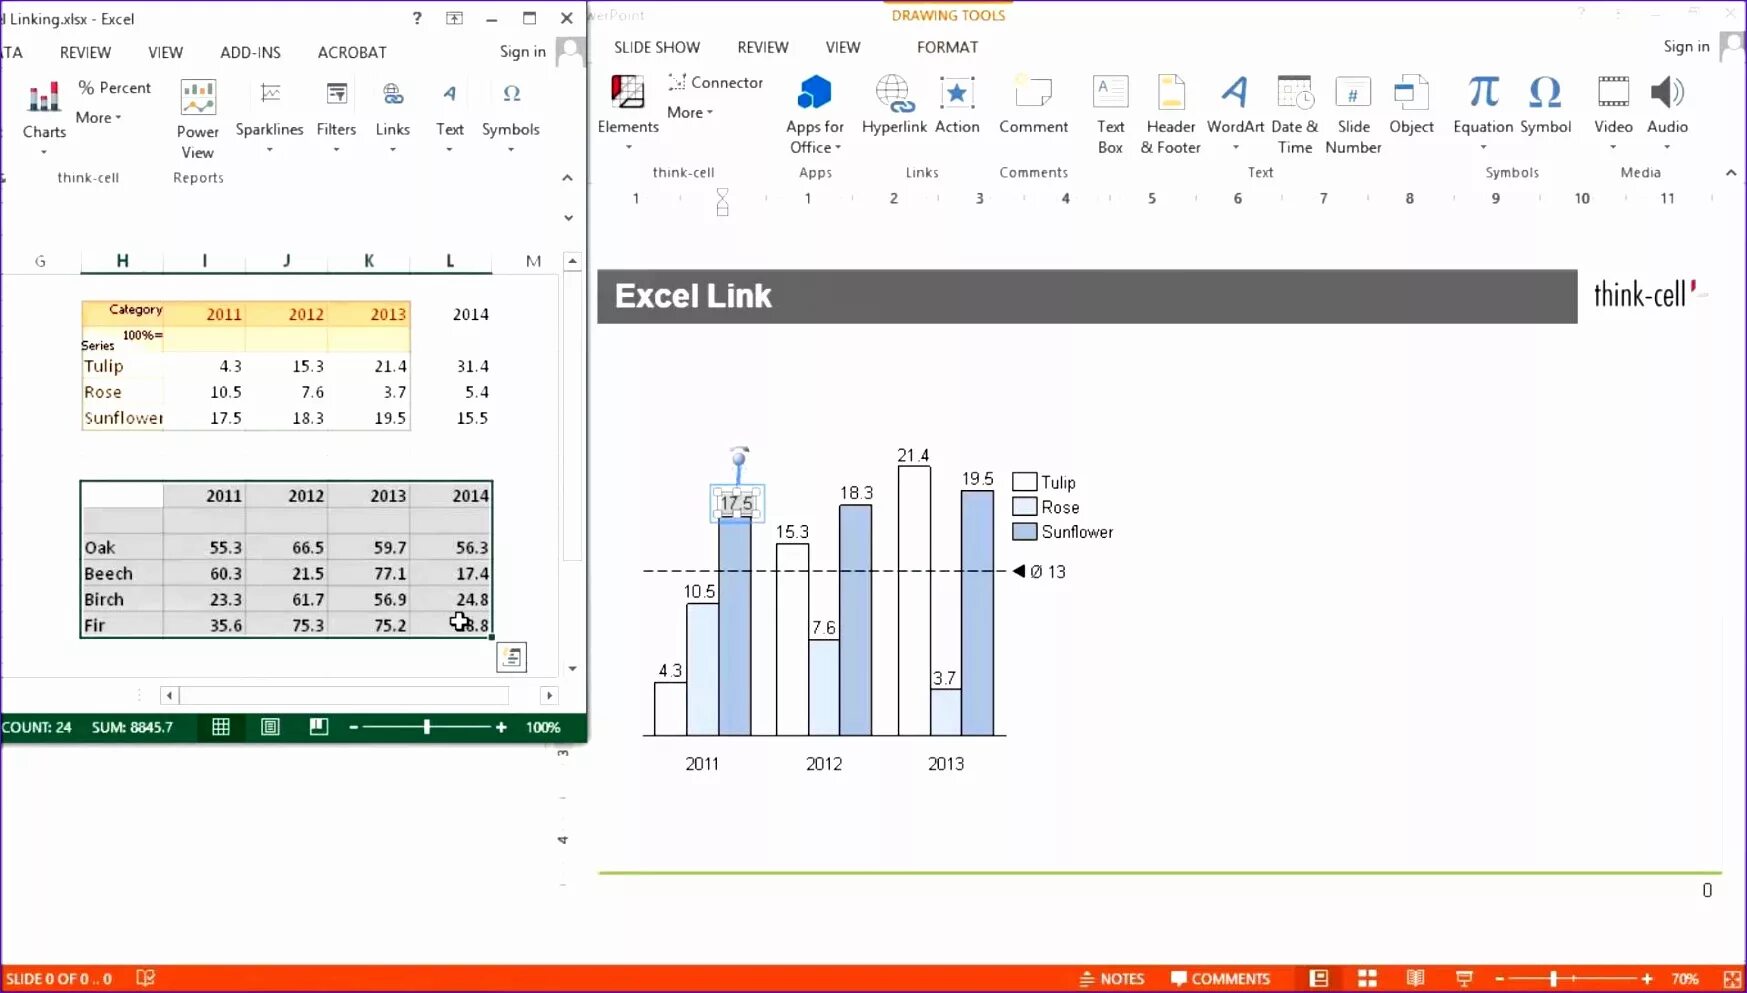The image size is (1747, 993).
Task: Open Symbols menu in Excel ribbon
Action: click(510, 118)
